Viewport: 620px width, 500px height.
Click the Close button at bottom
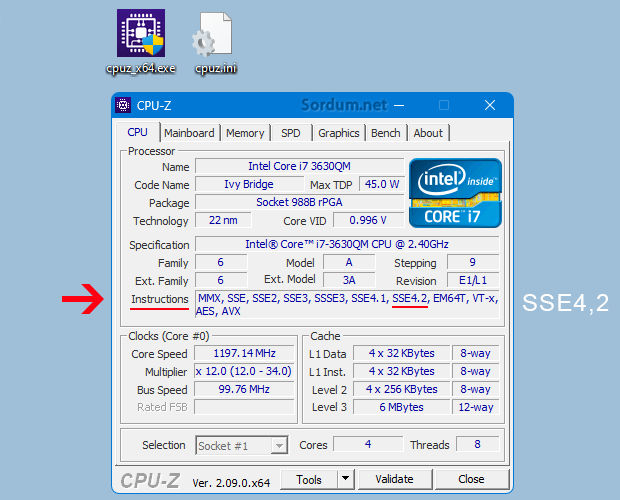pos(471,479)
